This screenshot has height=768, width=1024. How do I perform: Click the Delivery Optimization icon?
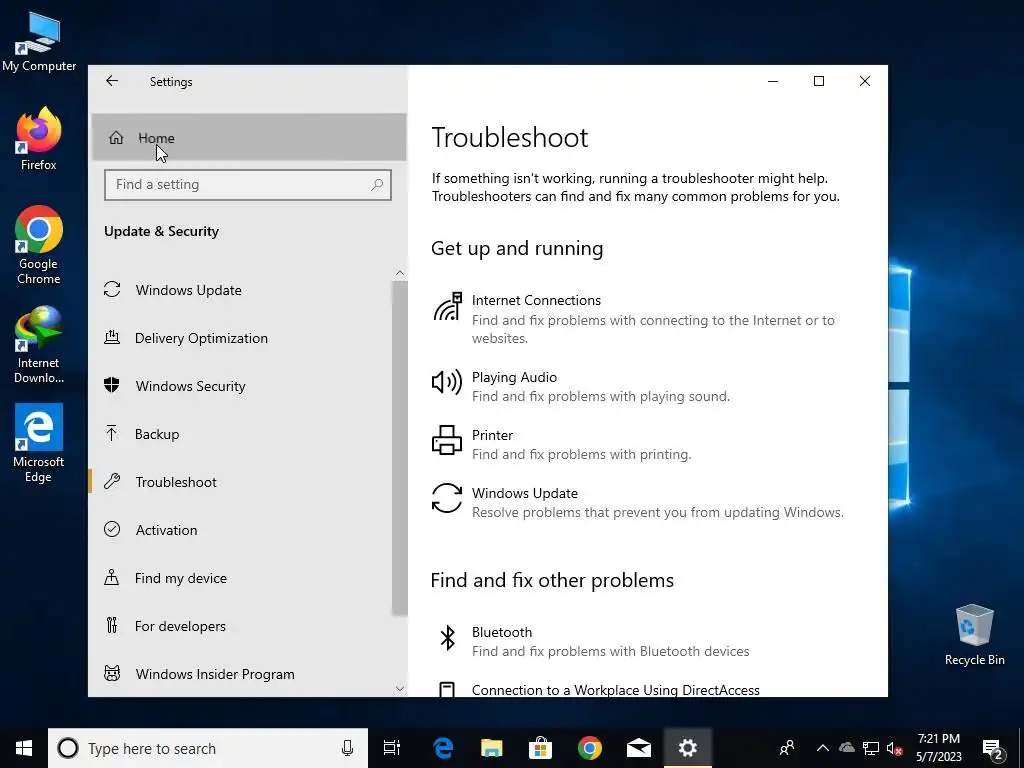point(112,337)
